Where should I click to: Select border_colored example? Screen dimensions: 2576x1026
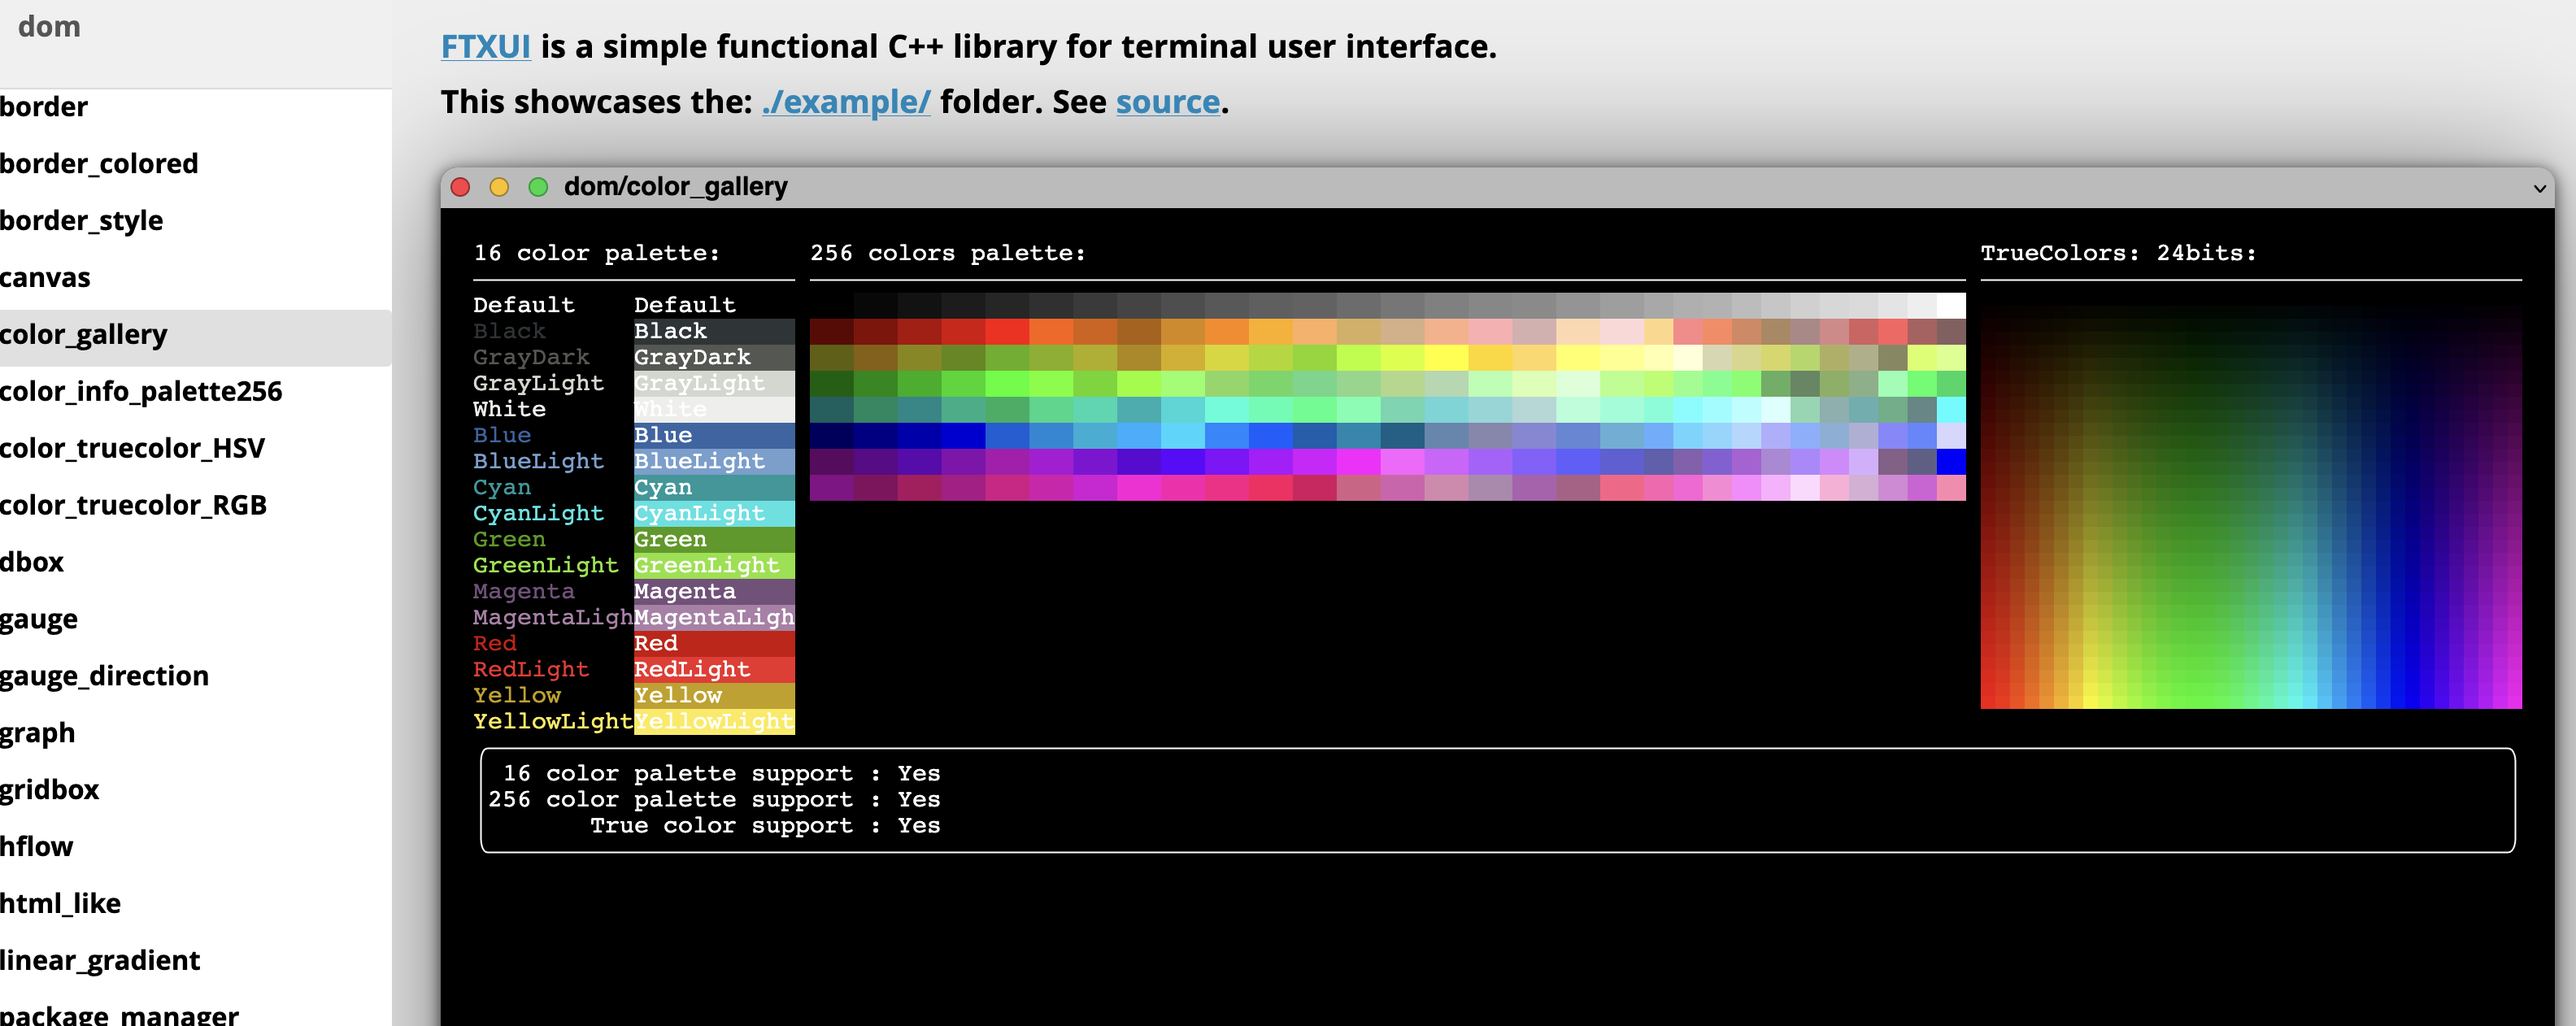coord(196,163)
